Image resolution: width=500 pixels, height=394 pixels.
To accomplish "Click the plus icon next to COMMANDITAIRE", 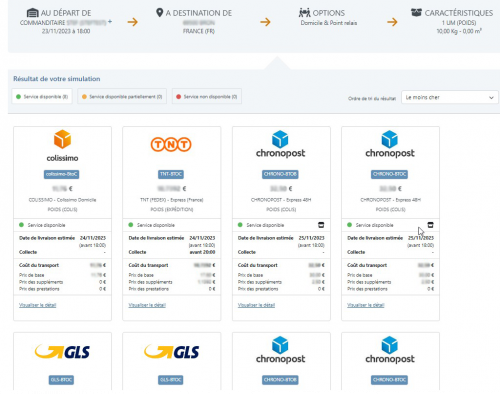I will pos(110,22).
